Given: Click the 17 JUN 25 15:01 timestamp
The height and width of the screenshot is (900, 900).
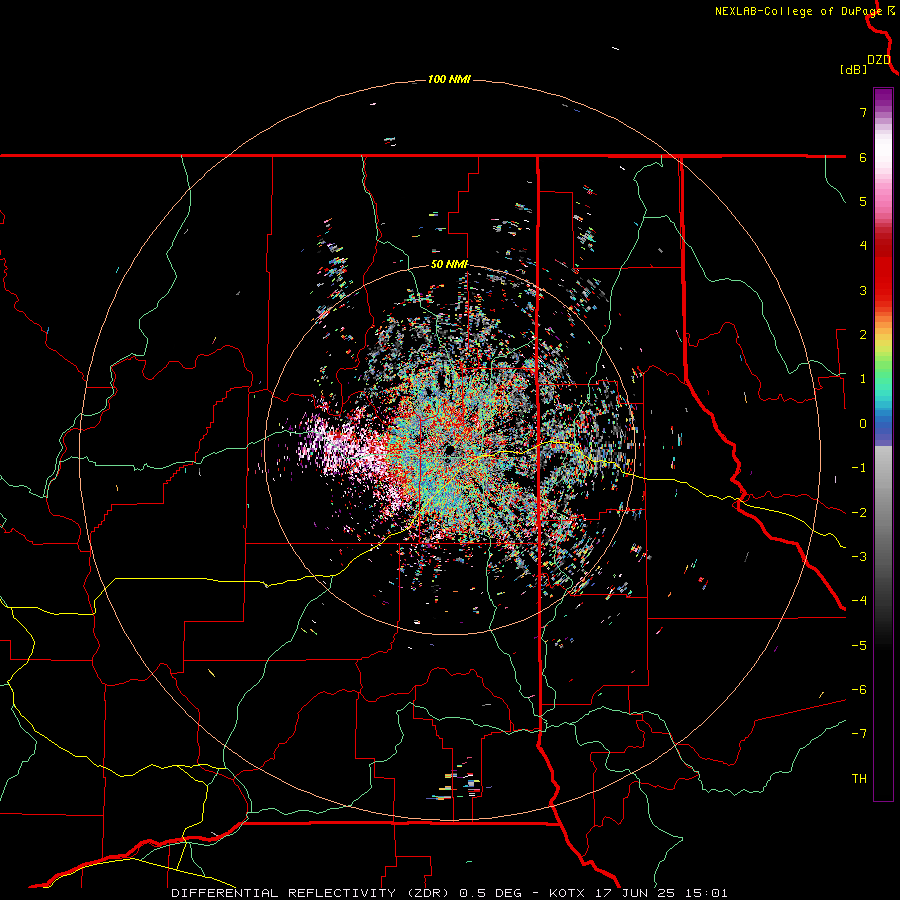Looking at the screenshot, I should point(662,893).
